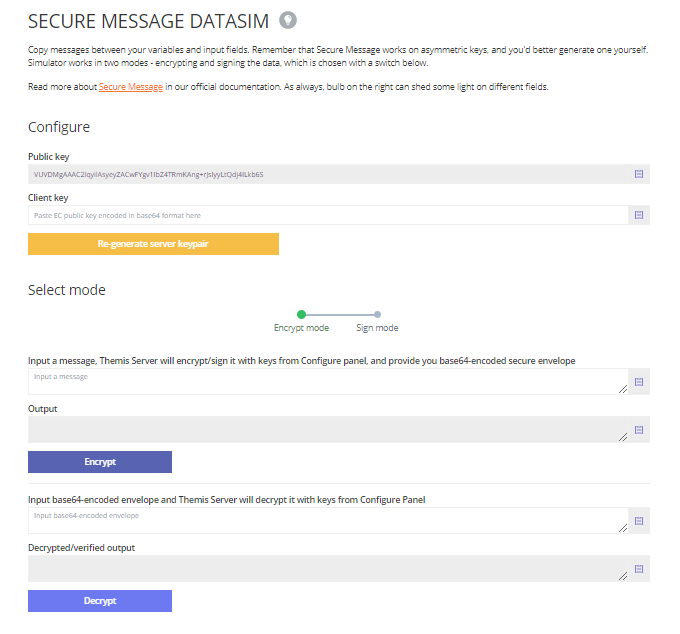Viewport: 680px width, 634px height.
Task: Click the Encrypt button
Action: pyautogui.click(x=100, y=462)
